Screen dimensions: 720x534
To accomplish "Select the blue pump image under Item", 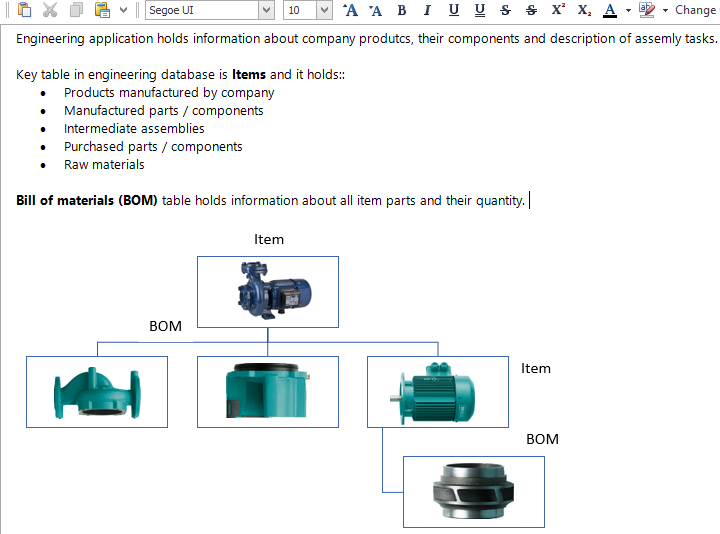I will click(268, 292).
